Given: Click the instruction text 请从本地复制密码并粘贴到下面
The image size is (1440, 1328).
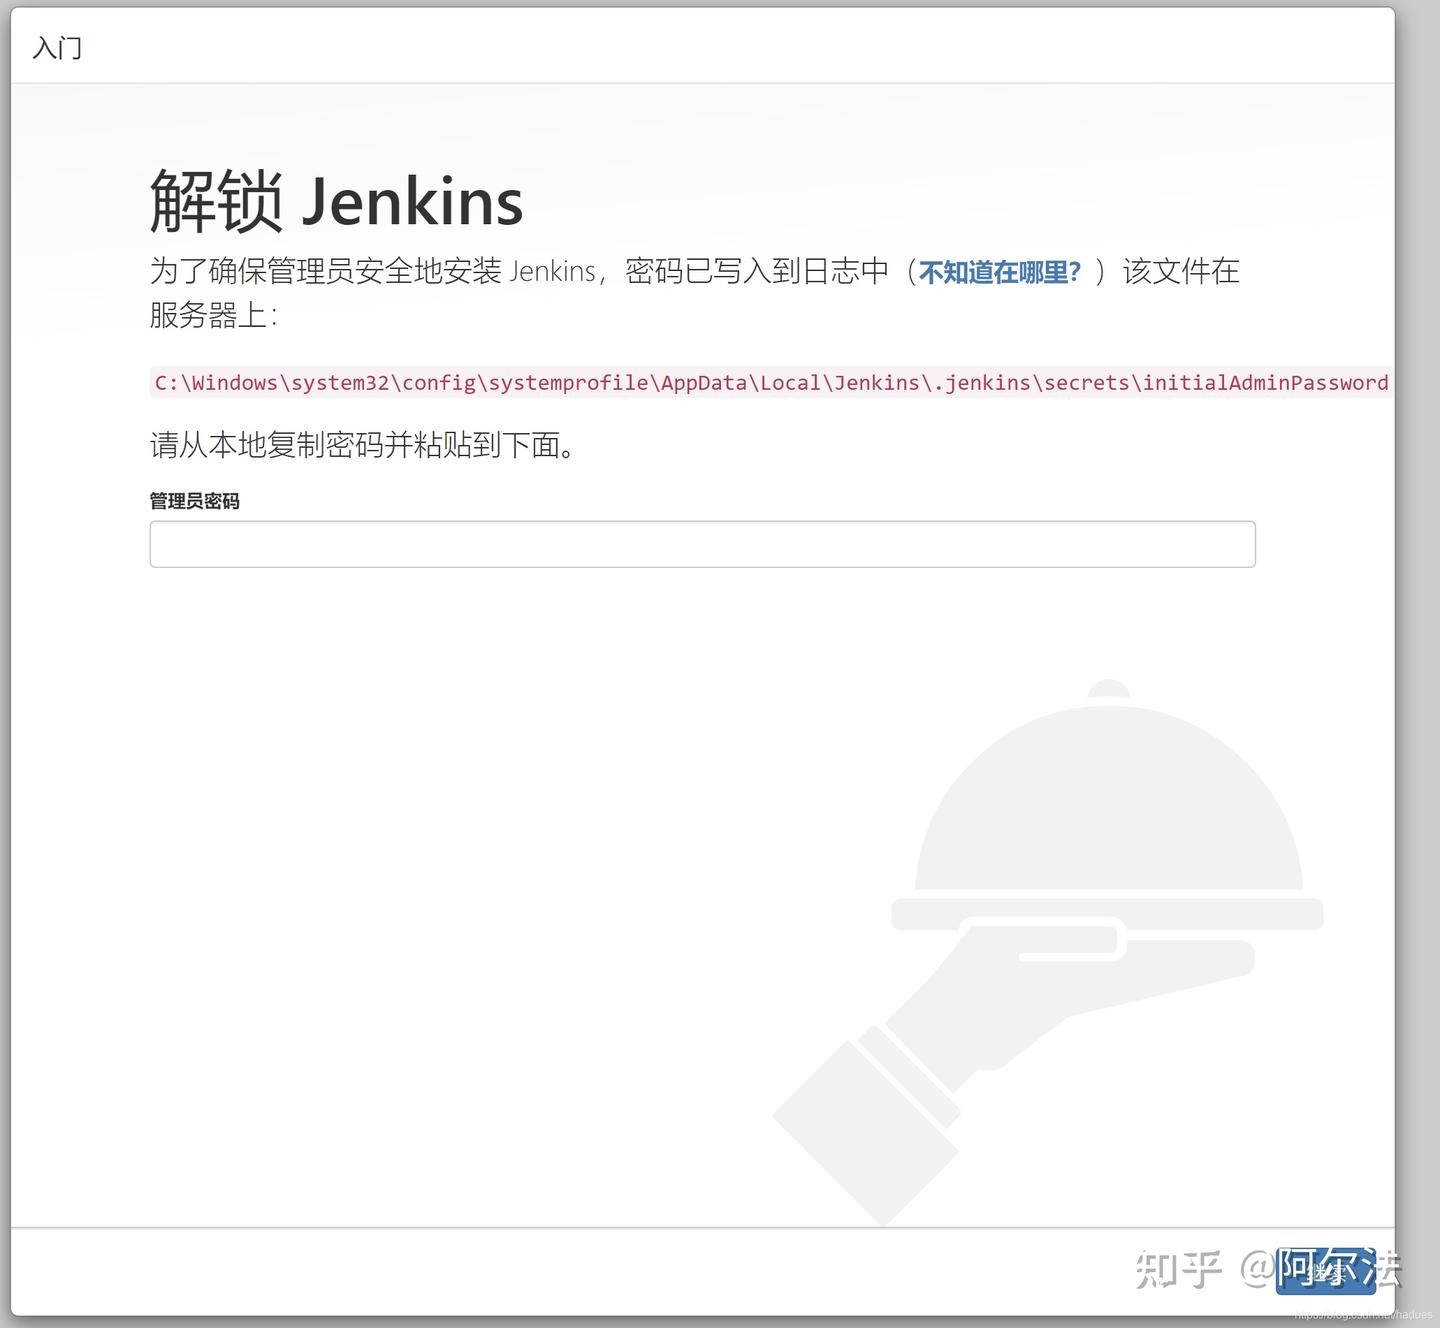Looking at the screenshot, I should (362, 446).
